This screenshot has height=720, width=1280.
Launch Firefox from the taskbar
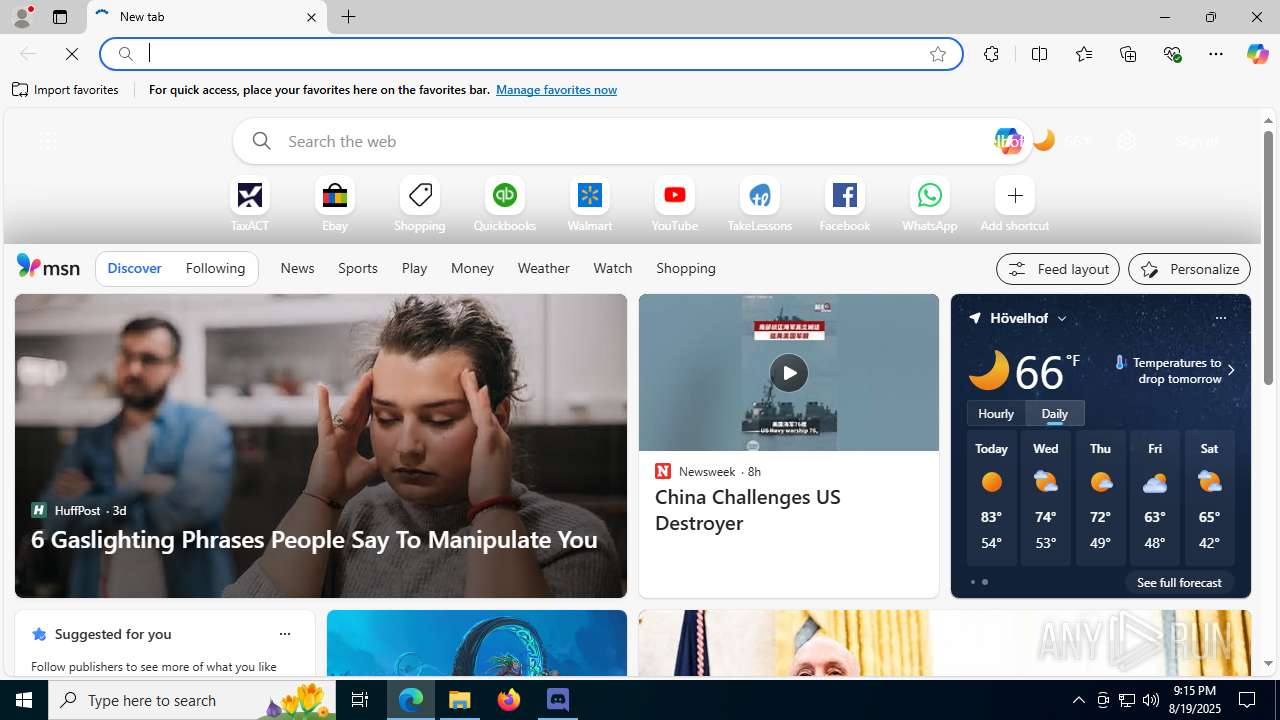[x=509, y=700]
